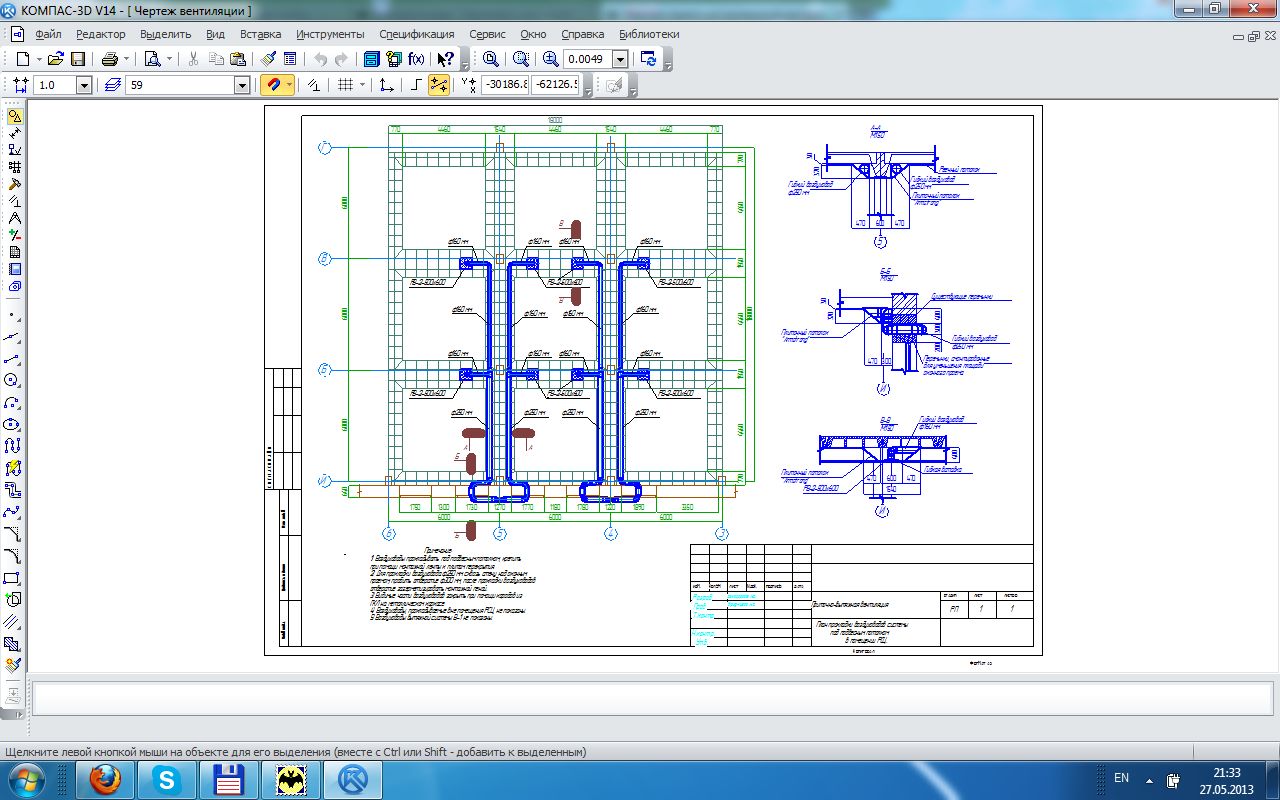Image resolution: width=1280 pixels, height=800 pixels.
Task: Select the hammer editing tools icon
Action: (x=14, y=184)
